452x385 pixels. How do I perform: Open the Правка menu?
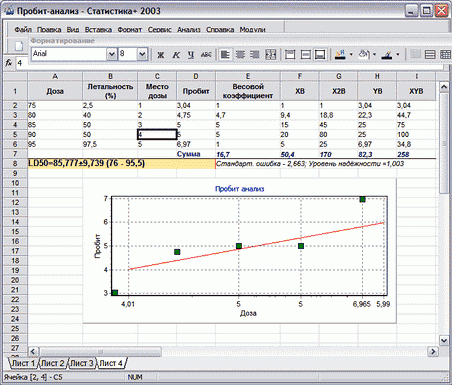[x=49, y=30]
